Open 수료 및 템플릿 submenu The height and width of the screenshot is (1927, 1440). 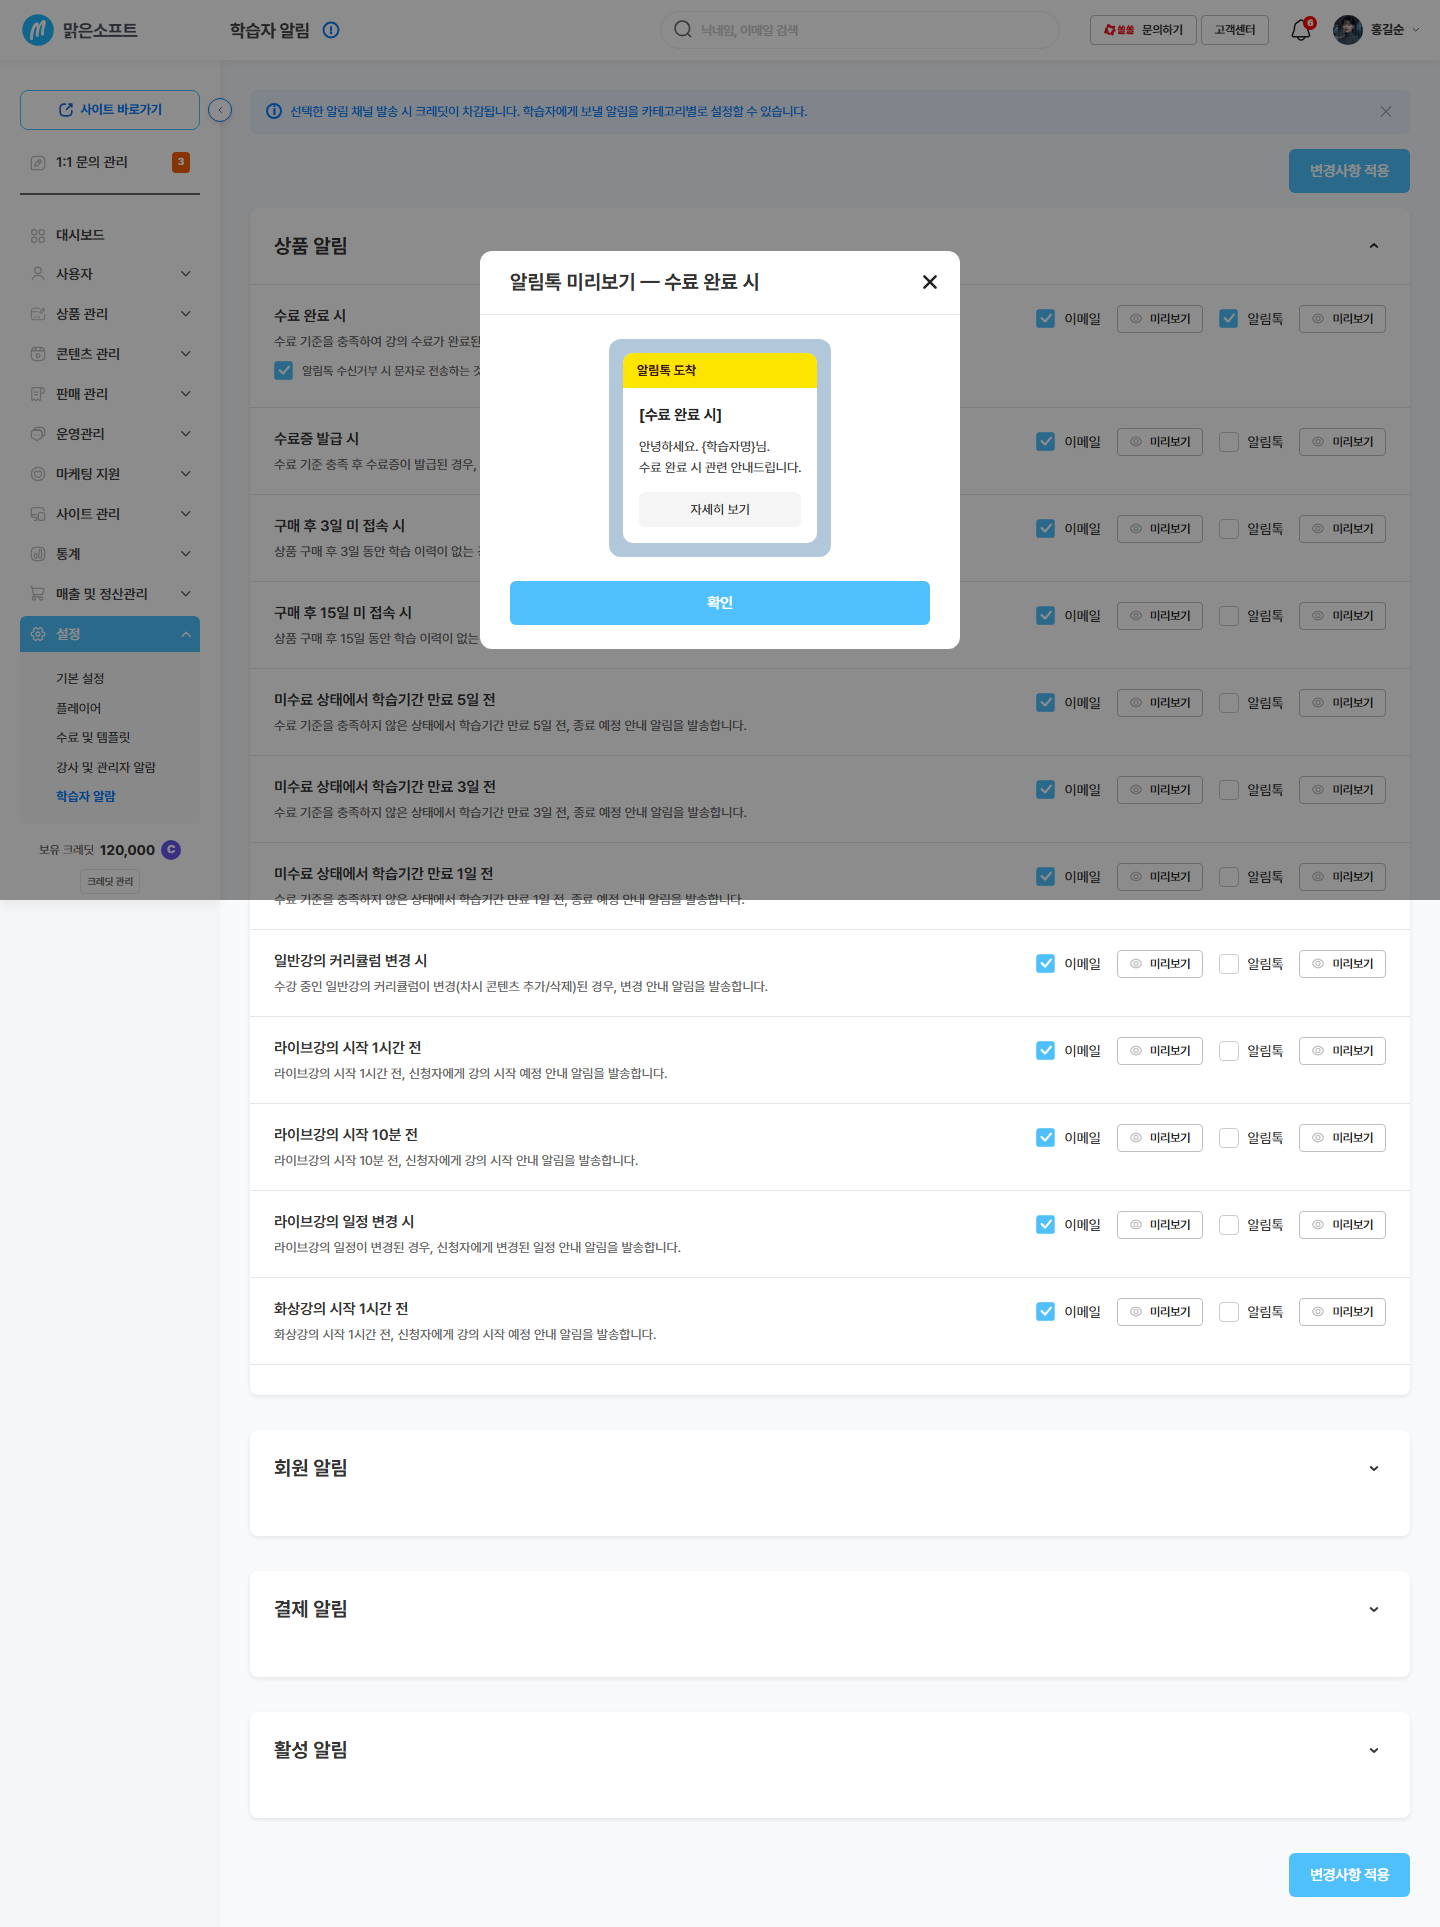coord(93,737)
